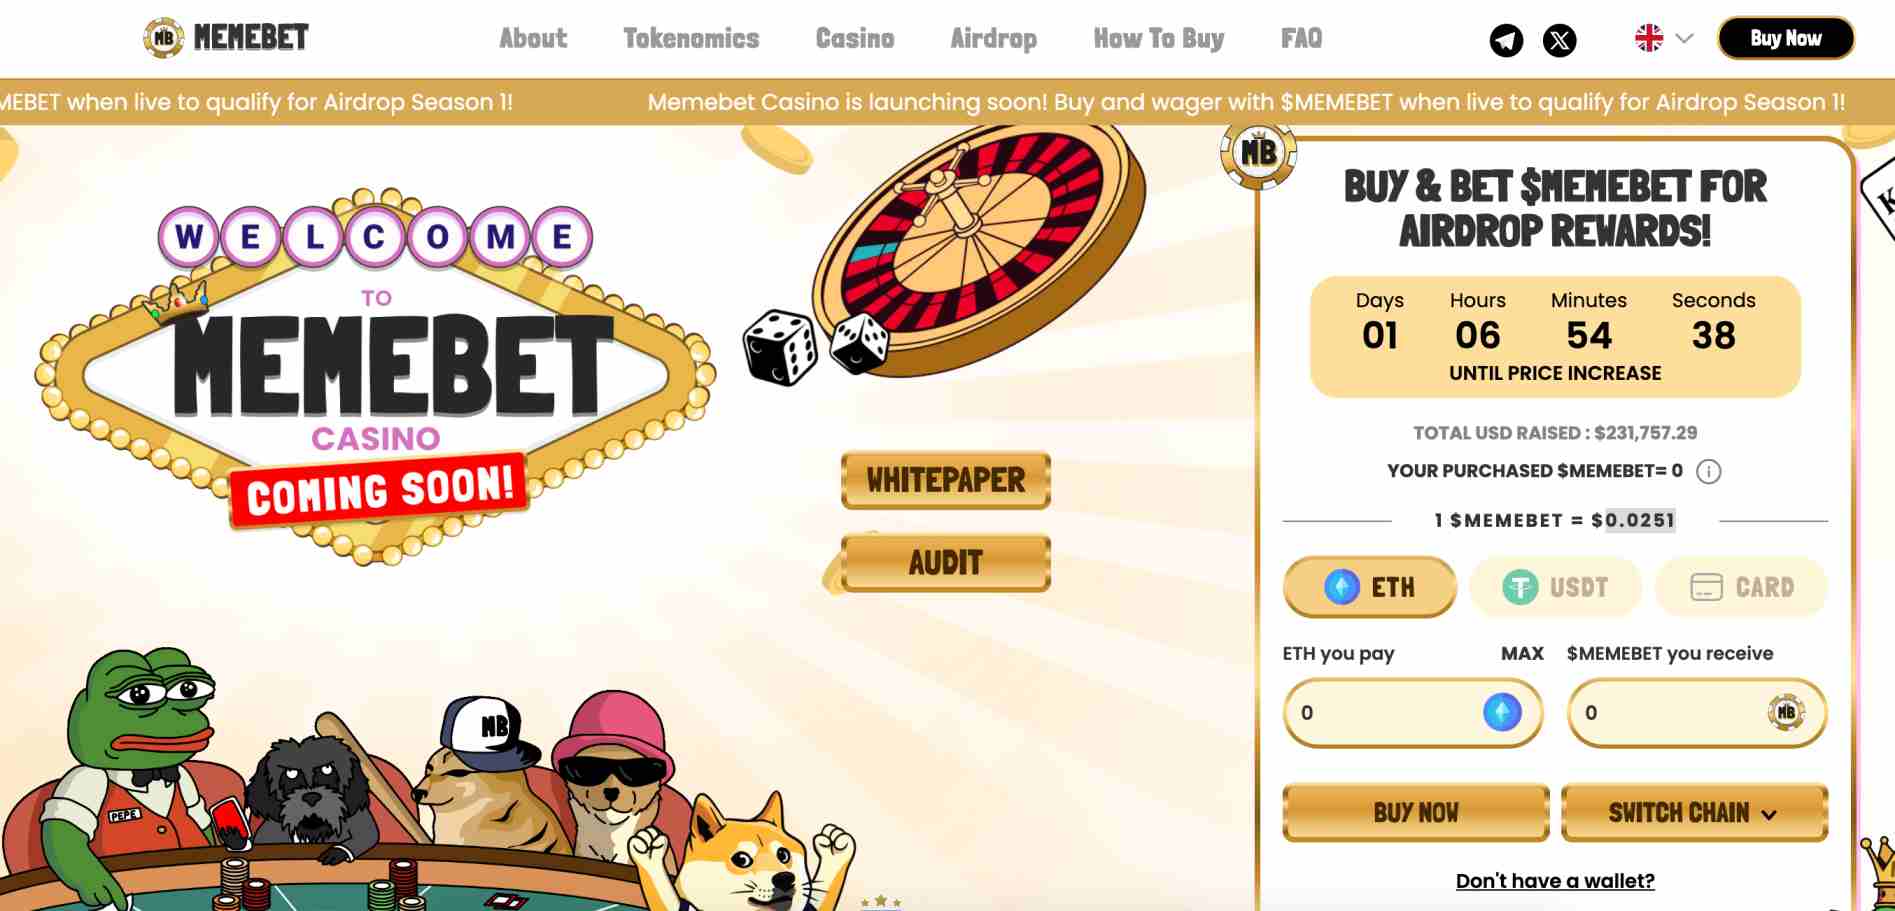Image resolution: width=1895 pixels, height=911 pixels.
Task: Click the MB chip badge on widget corner
Action: pos(1258,152)
